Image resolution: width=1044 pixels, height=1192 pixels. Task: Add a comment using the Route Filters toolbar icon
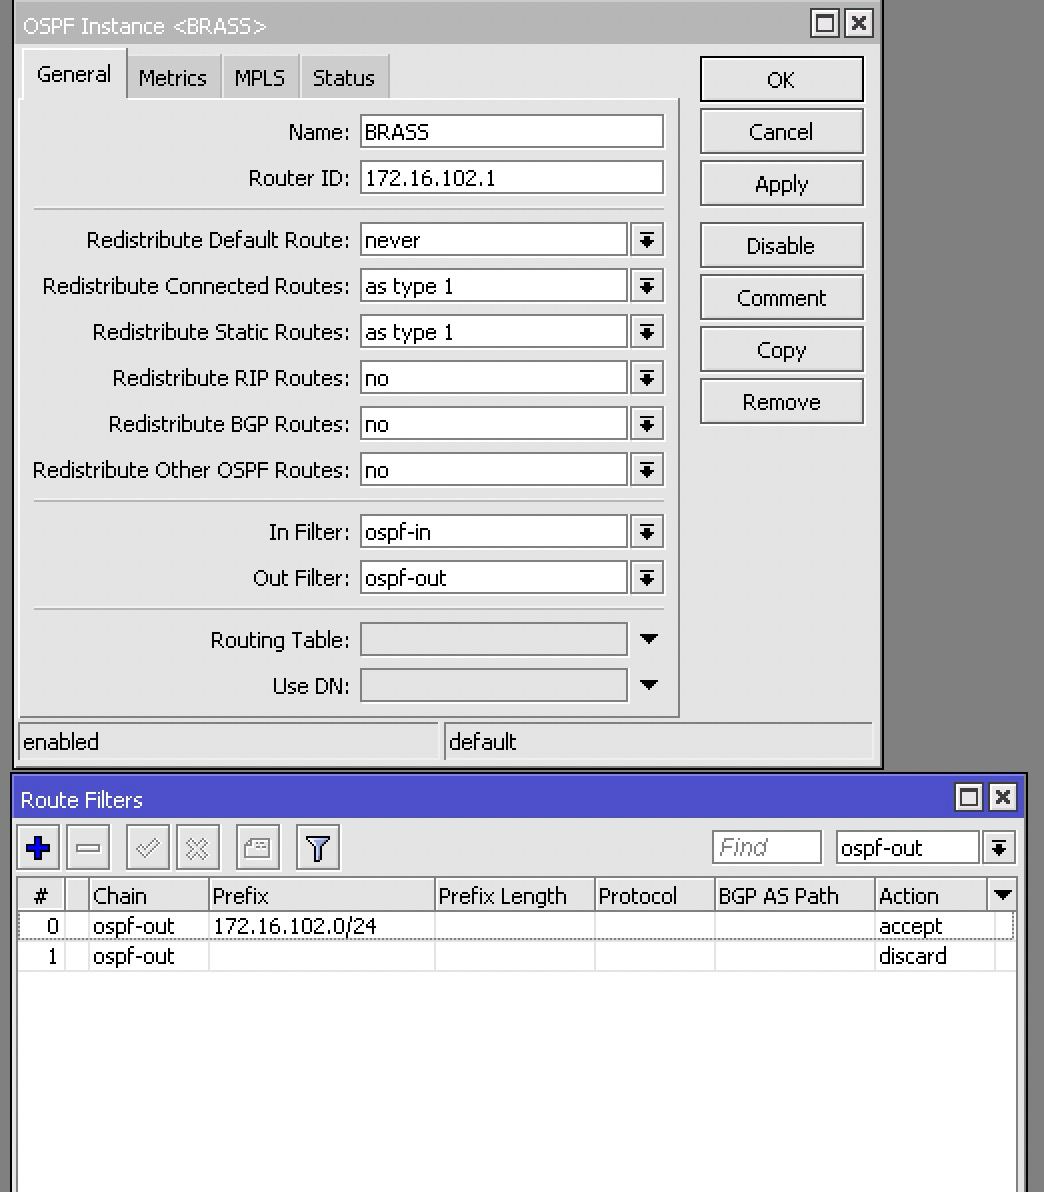point(257,848)
